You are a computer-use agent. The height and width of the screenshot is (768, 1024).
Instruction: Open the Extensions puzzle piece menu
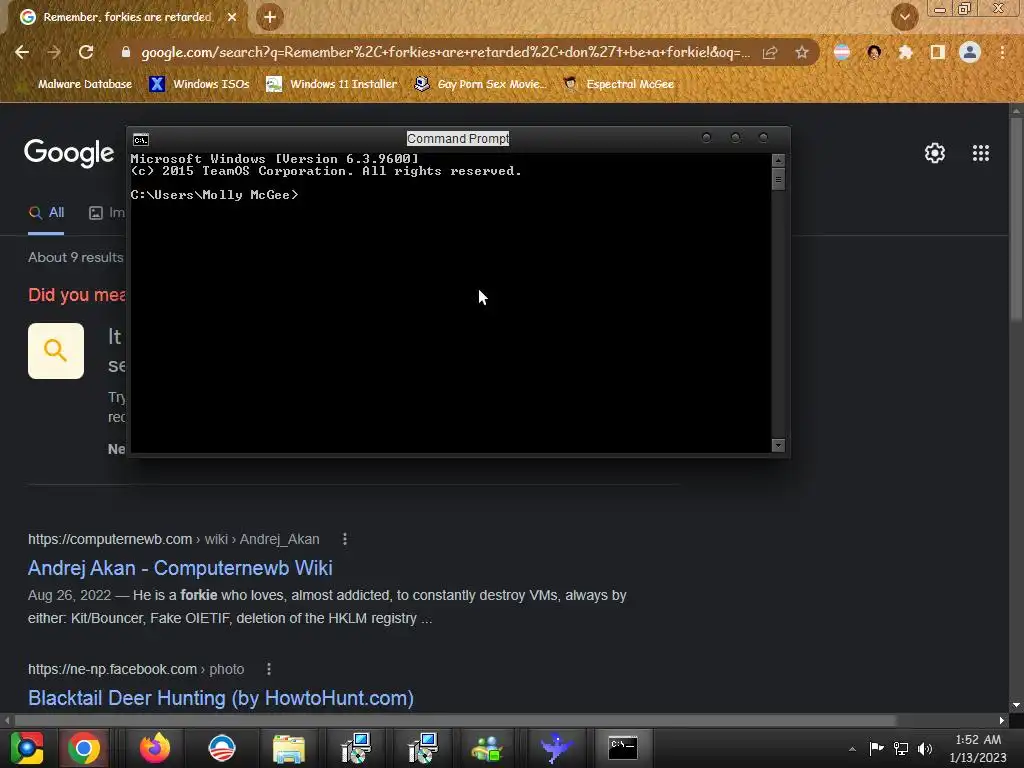tap(905, 52)
